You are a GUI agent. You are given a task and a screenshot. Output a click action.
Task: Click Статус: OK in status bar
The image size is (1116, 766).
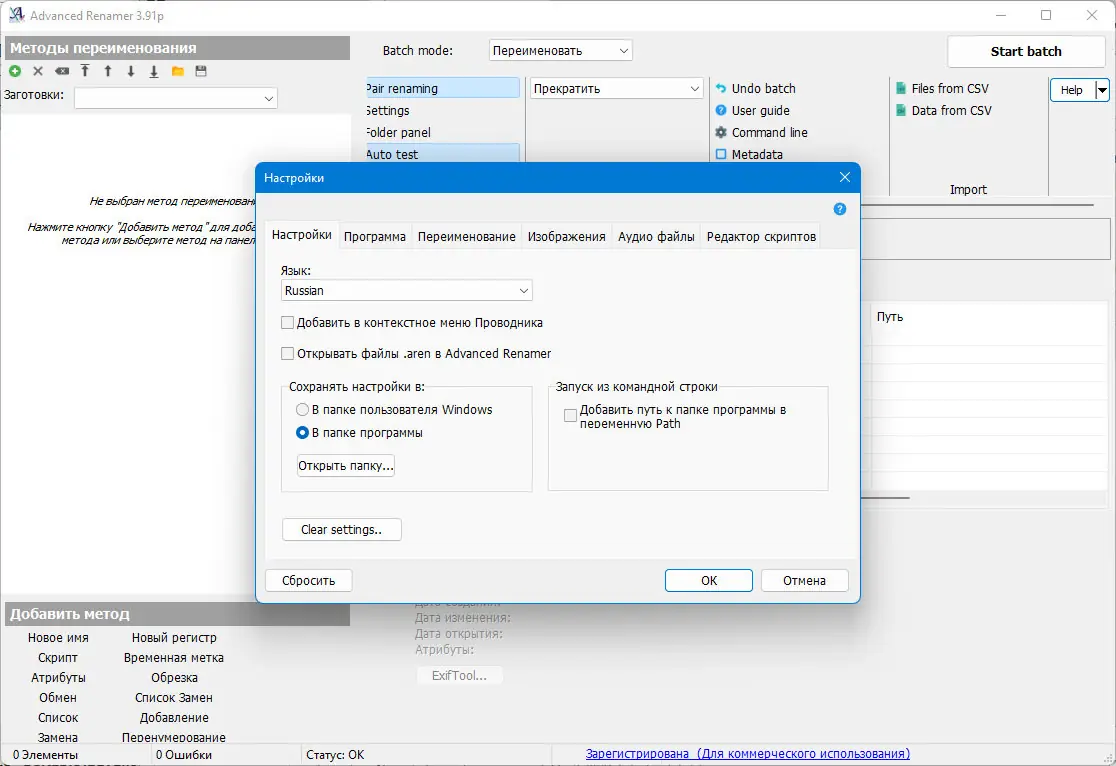pos(335,755)
